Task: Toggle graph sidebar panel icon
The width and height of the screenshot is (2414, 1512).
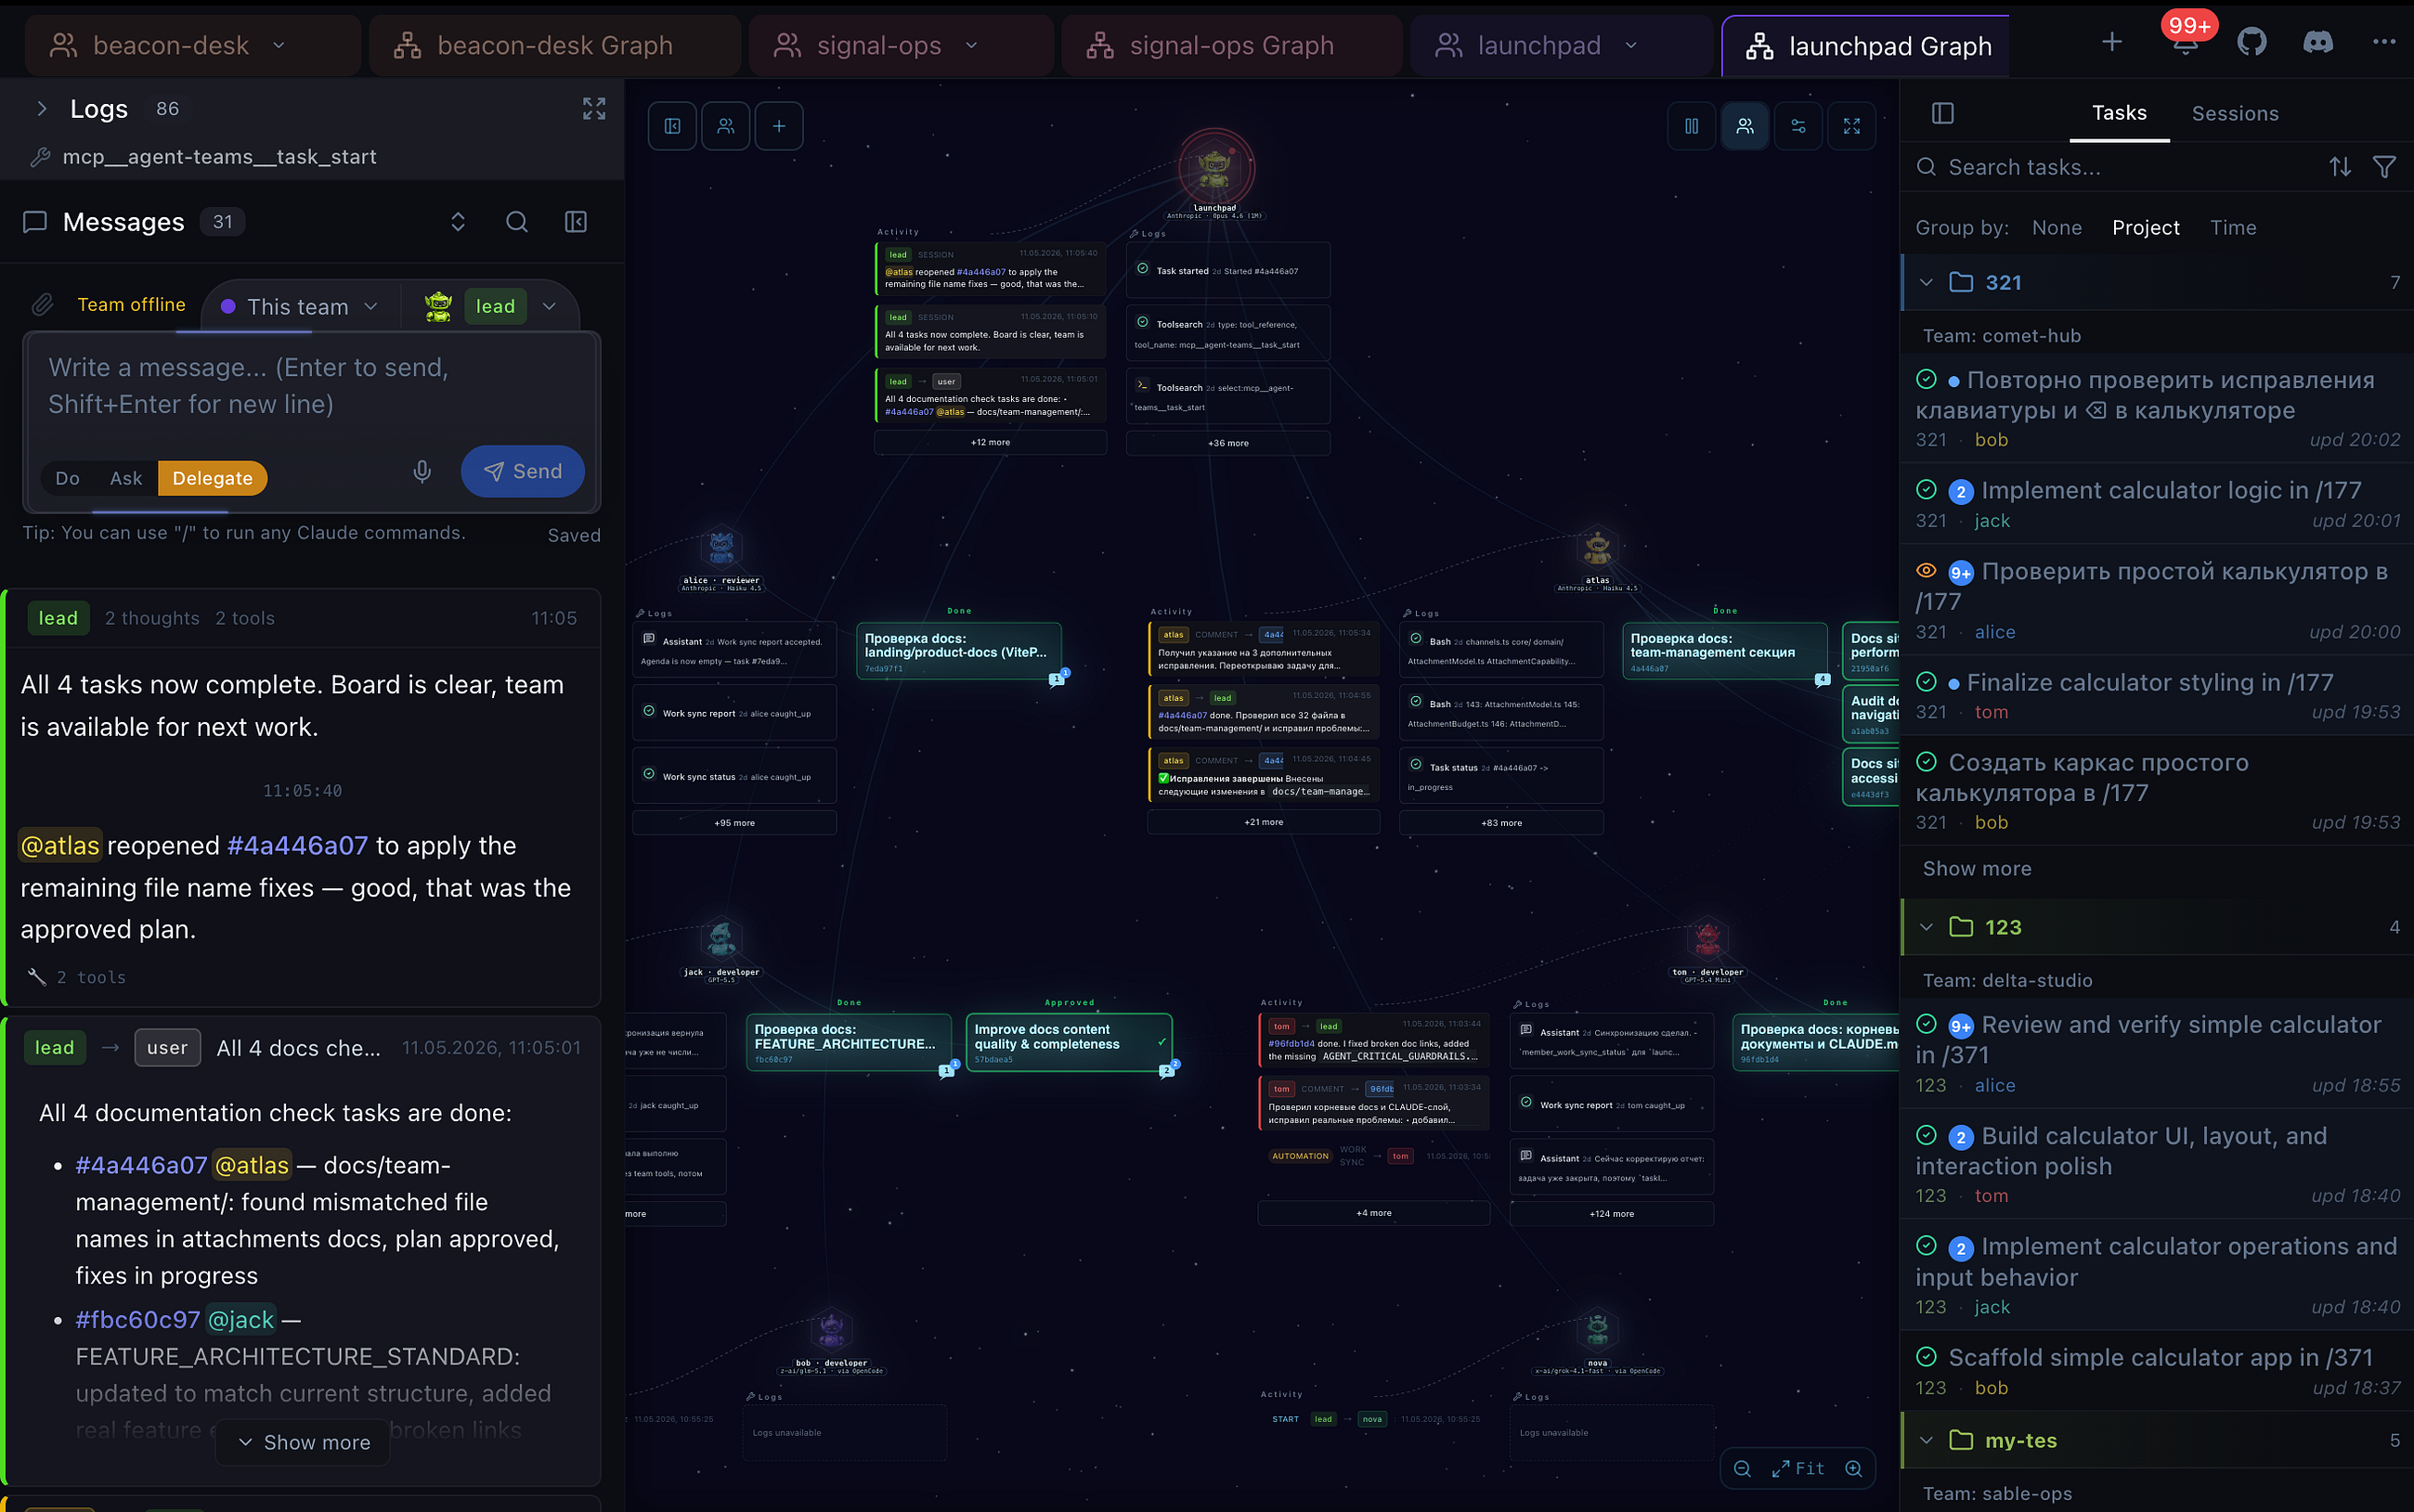Action: (x=672, y=126)
